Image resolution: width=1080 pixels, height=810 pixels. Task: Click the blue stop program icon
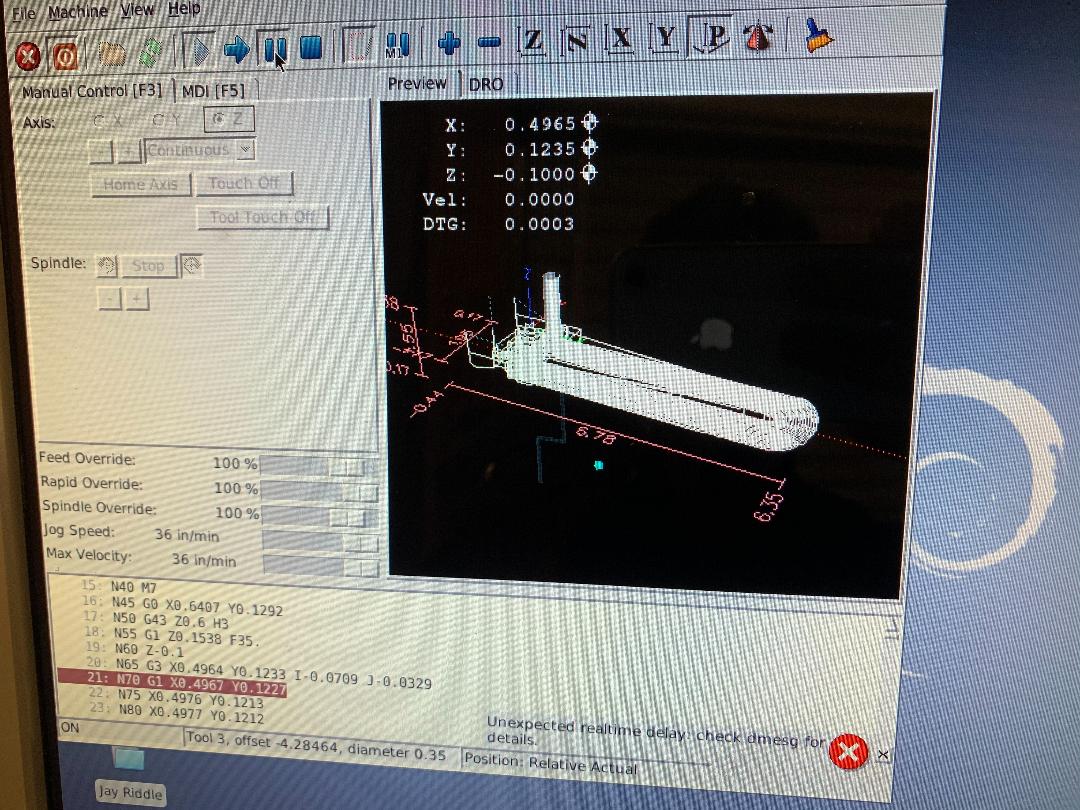click(x=311, y=48)
